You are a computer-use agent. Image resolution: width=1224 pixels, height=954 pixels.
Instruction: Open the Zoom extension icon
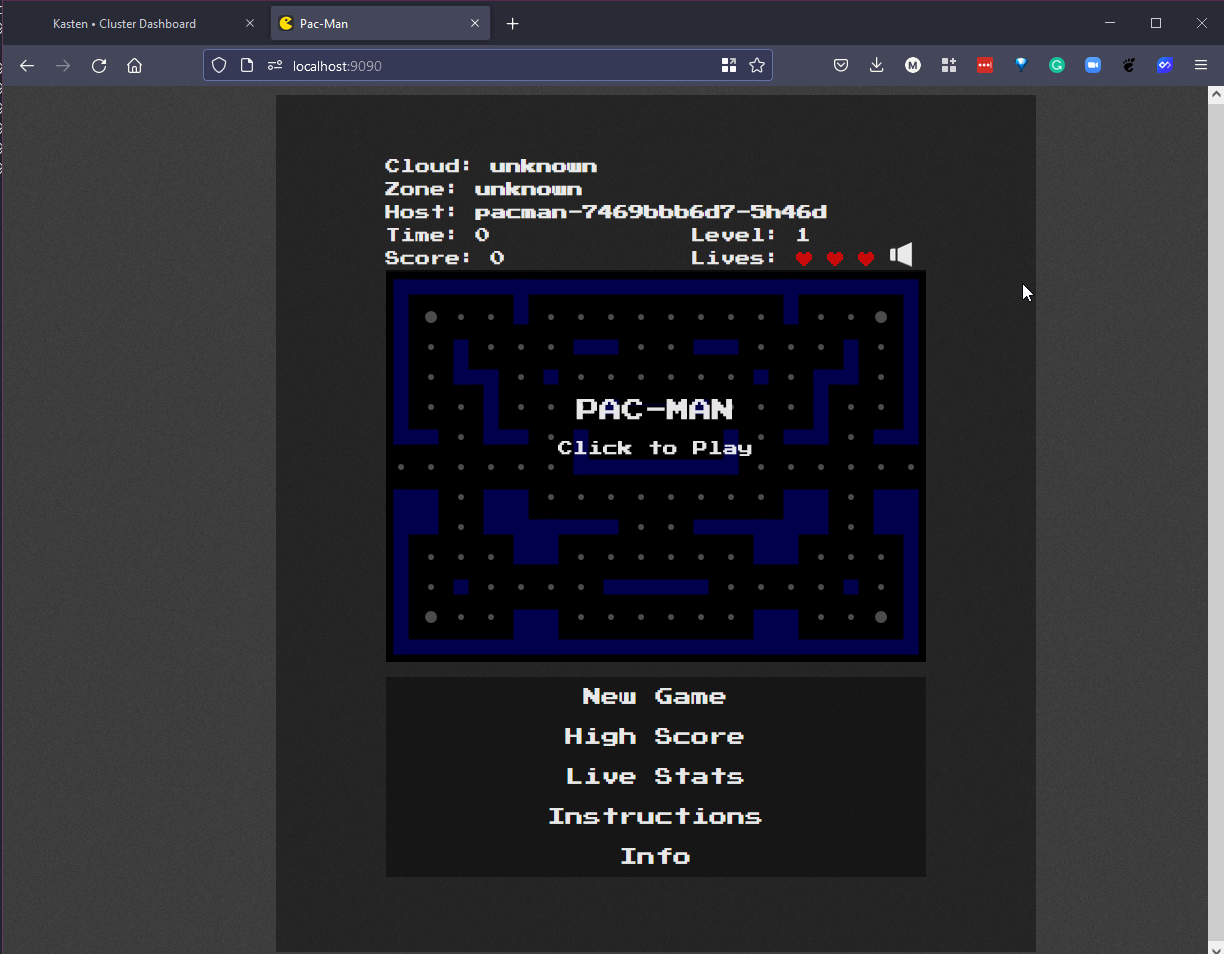click(x=1093, y=66)
